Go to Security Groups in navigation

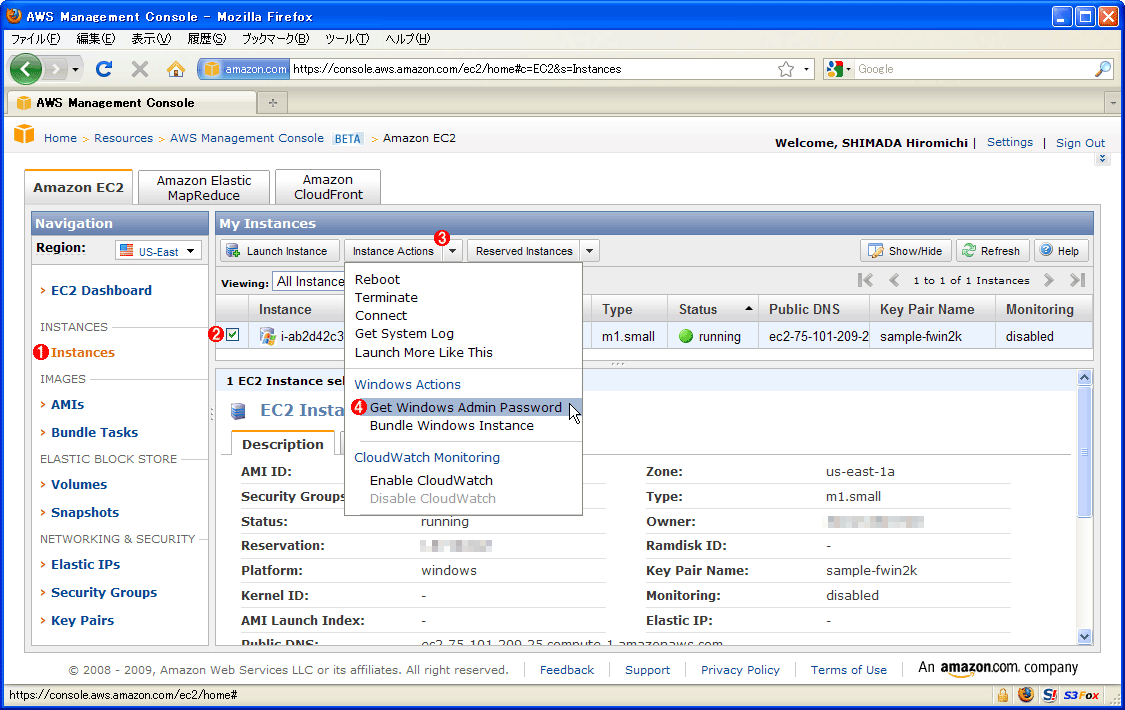click(x=104, y=592)
